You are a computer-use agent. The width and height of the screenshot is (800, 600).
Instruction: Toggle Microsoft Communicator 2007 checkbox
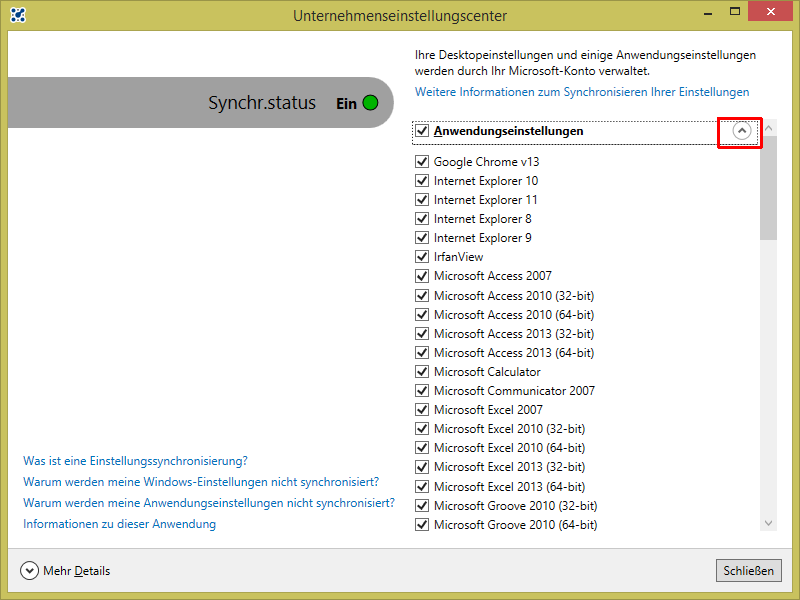click(x=422, y=391)
